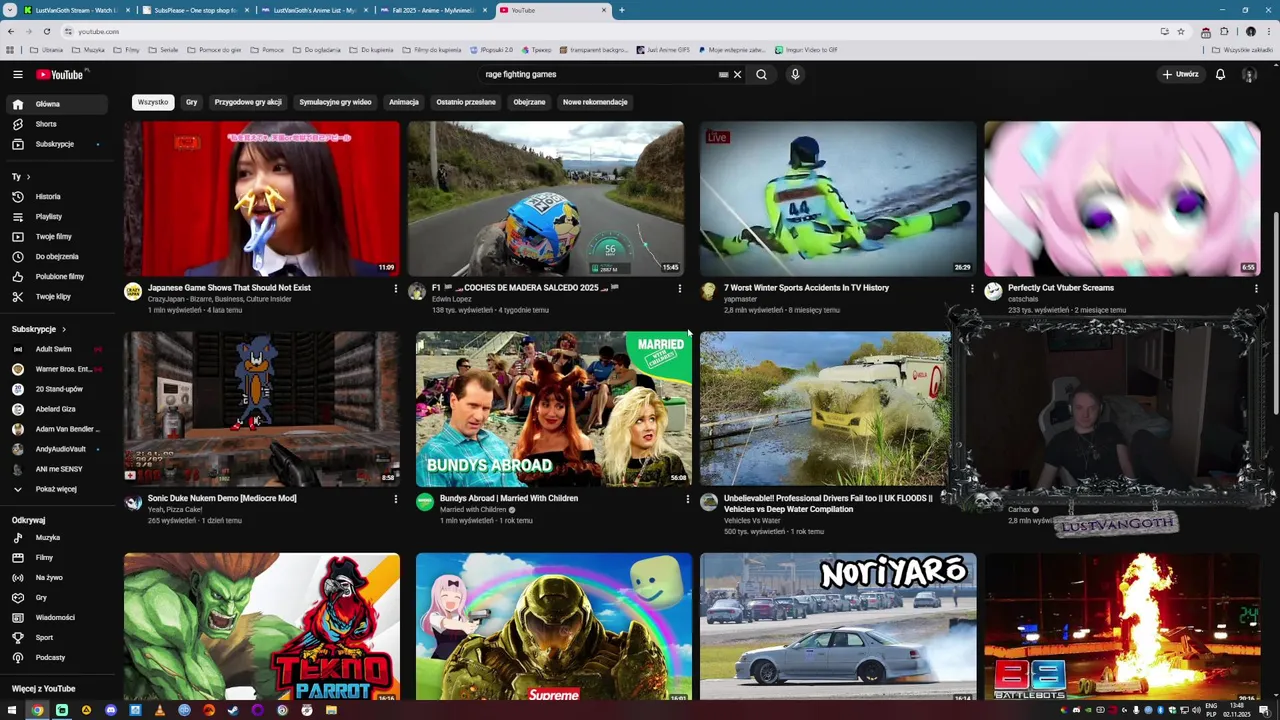This screenshot has width=1280, height=720.
Task: Open the account avatar menu
Action: click(1249, 74)
